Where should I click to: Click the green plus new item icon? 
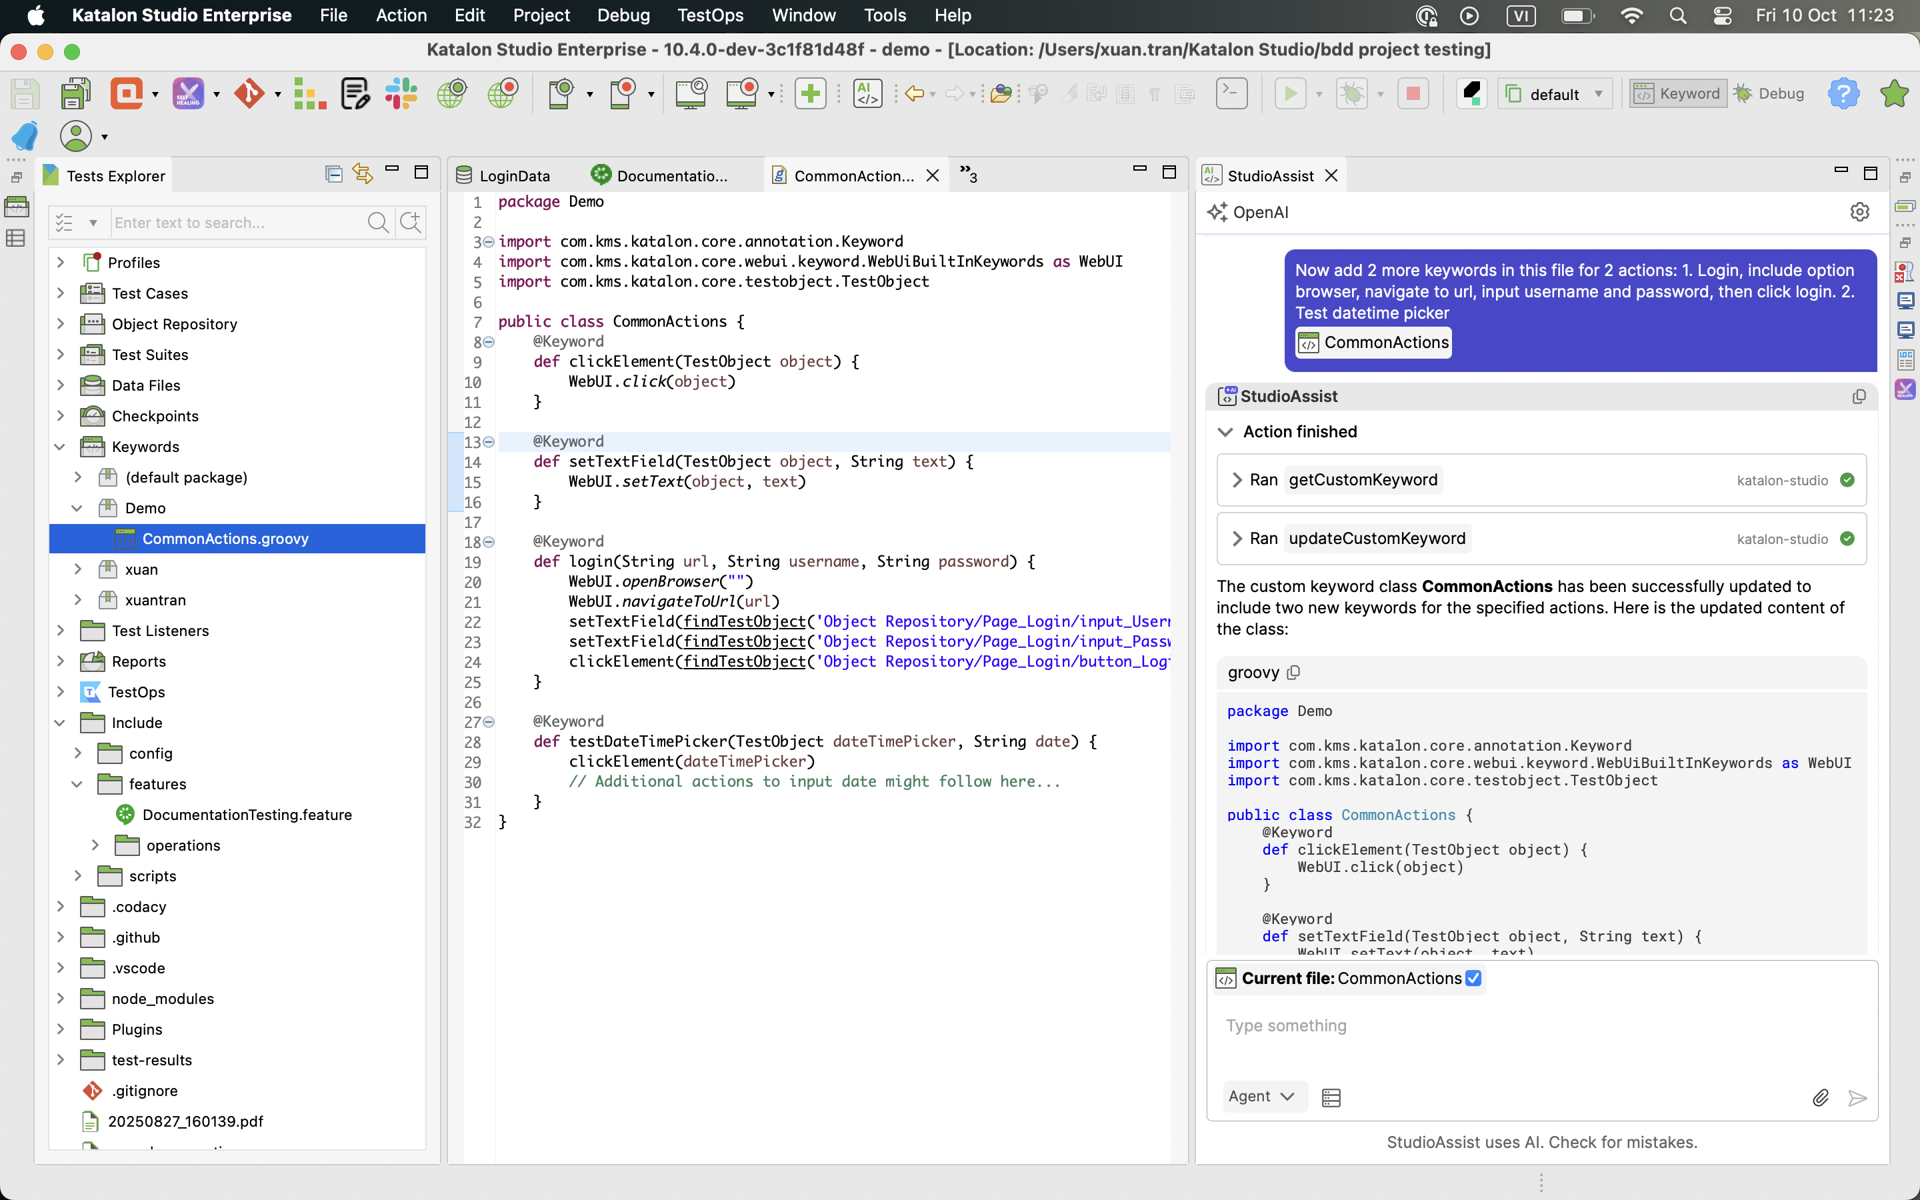coord(810,94)
